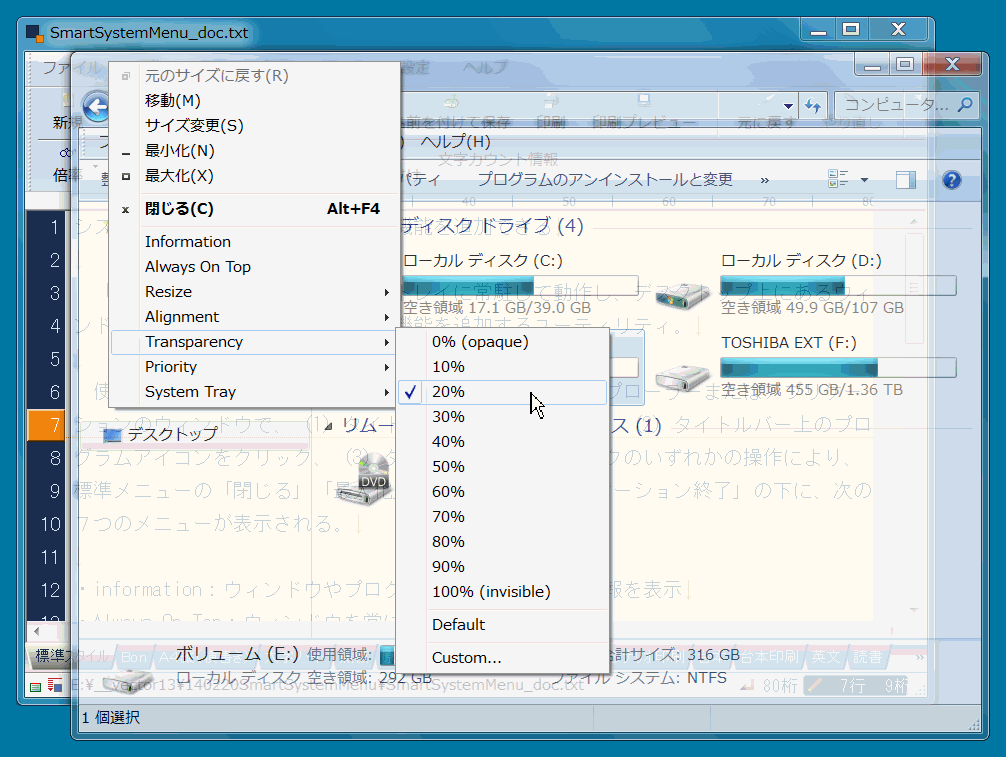Open the Custom... transparency dialog
The image size is (1006, 757).
[x=502, y=658]
